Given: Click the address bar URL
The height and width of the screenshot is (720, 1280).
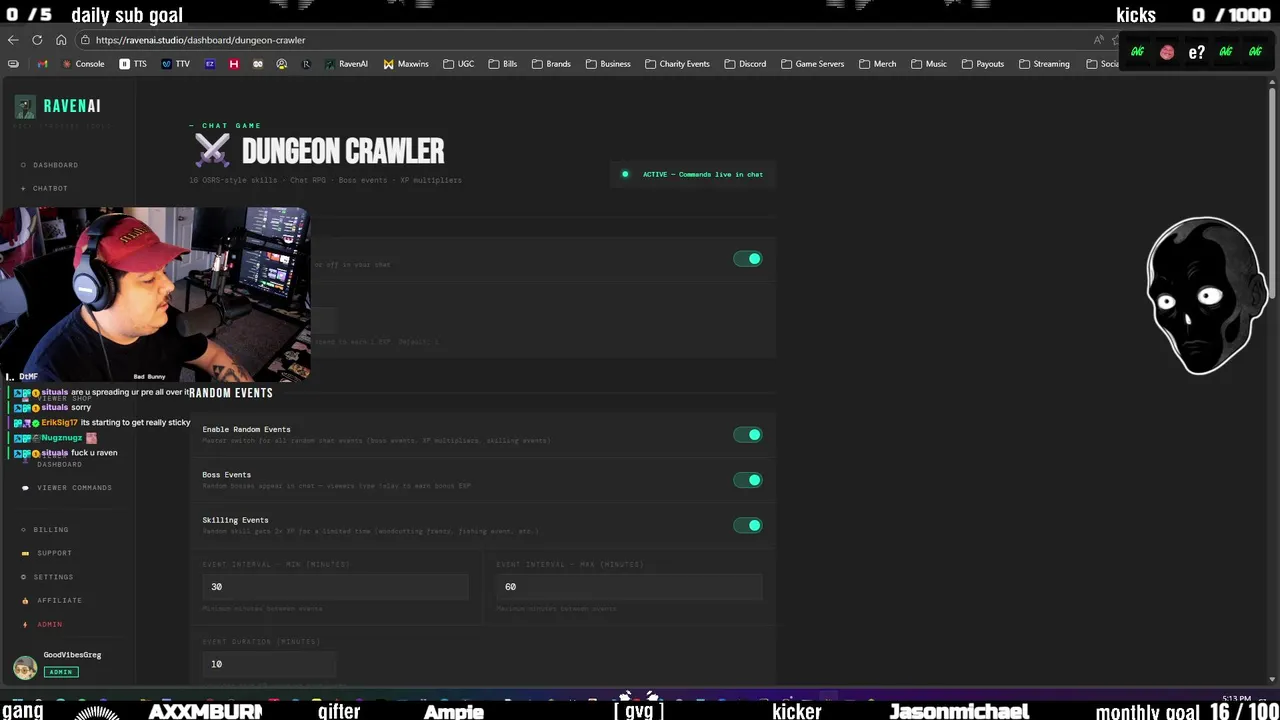Looking at the screenshot, I should (201, 40).
